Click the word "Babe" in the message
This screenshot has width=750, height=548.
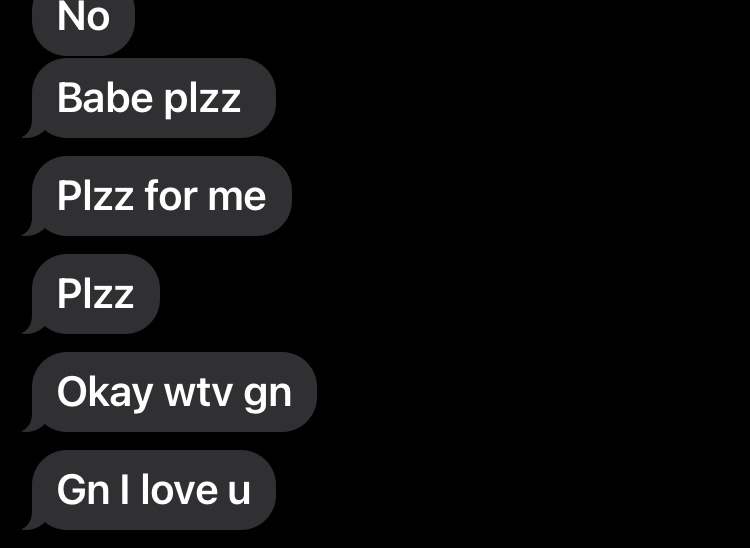click(105, 97)
